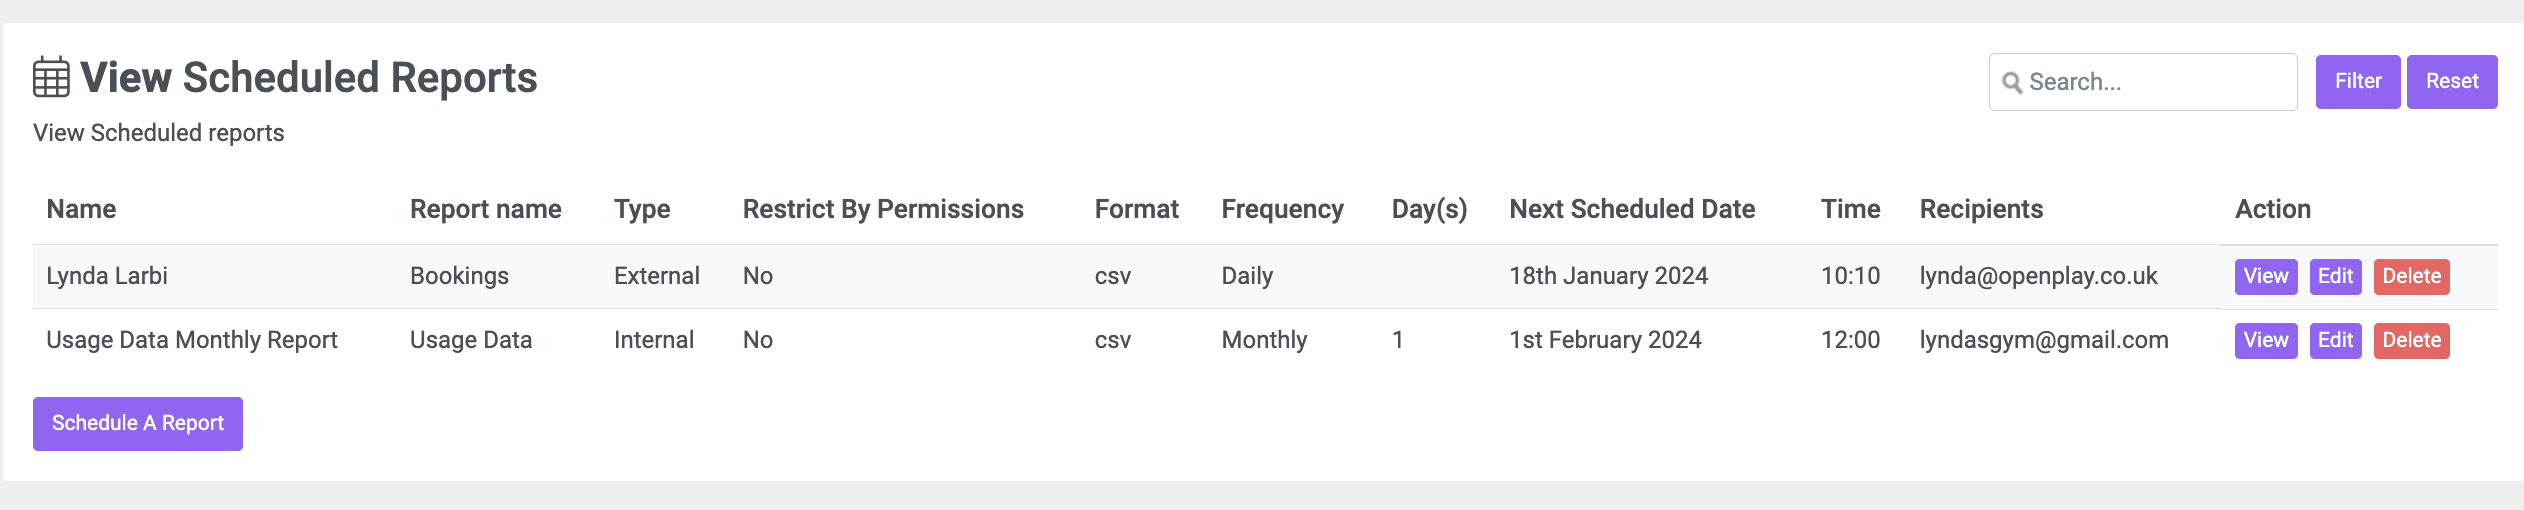Select the Report name column header

[x=485, y=209]
